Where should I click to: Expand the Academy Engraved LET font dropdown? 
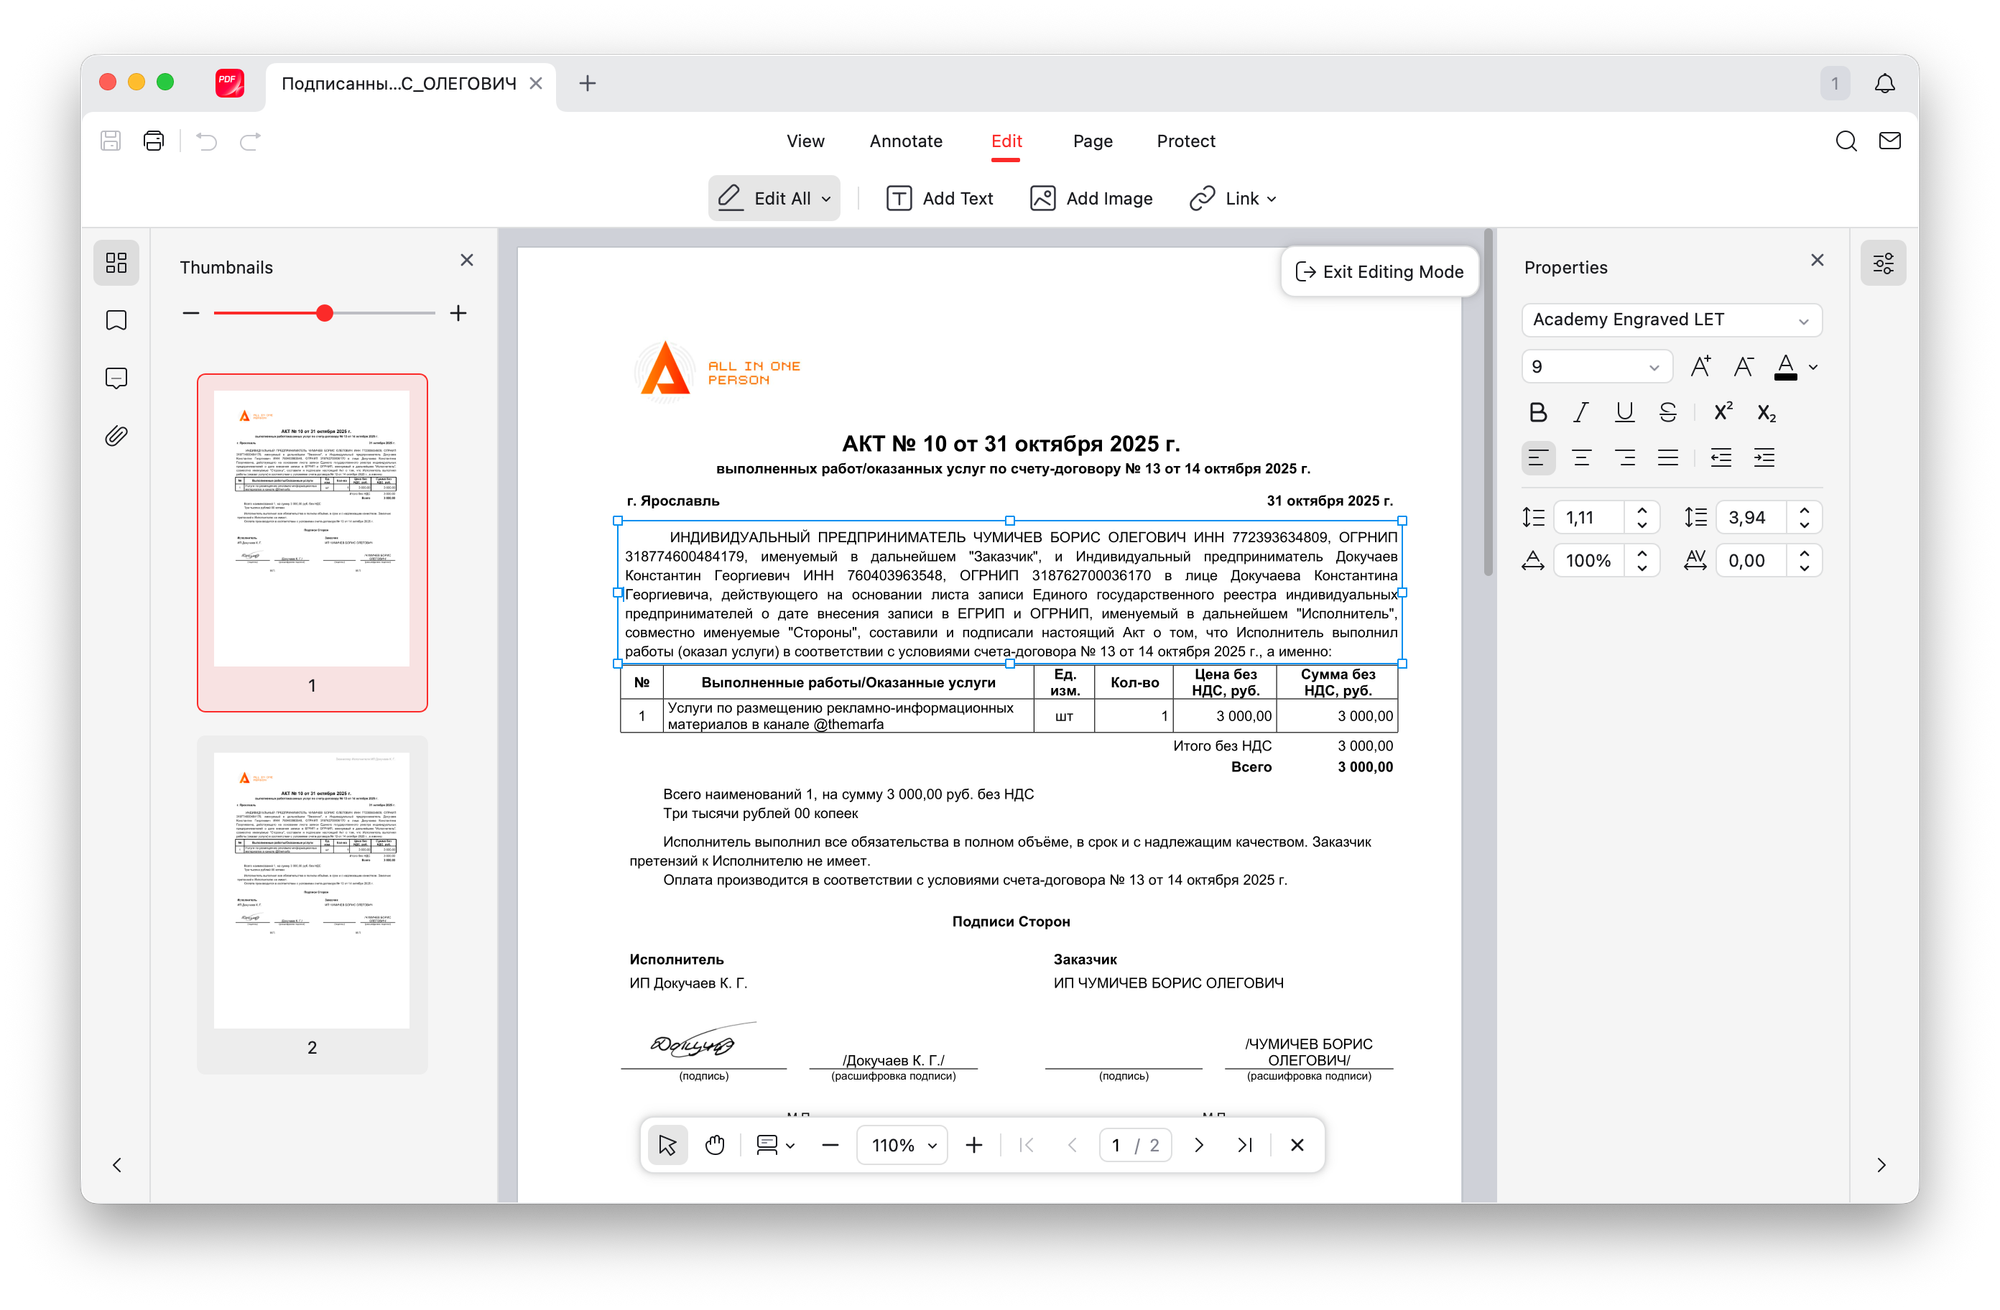tap(1671, 320)
